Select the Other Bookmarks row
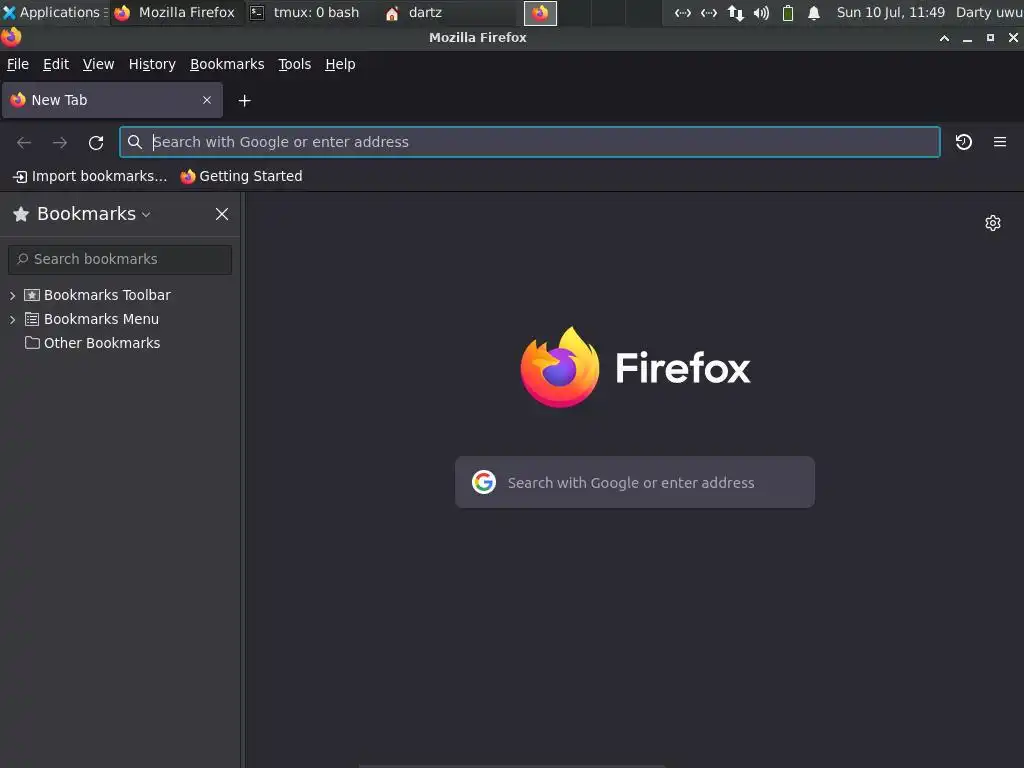Screen dimensions: 1024x768 120,343
